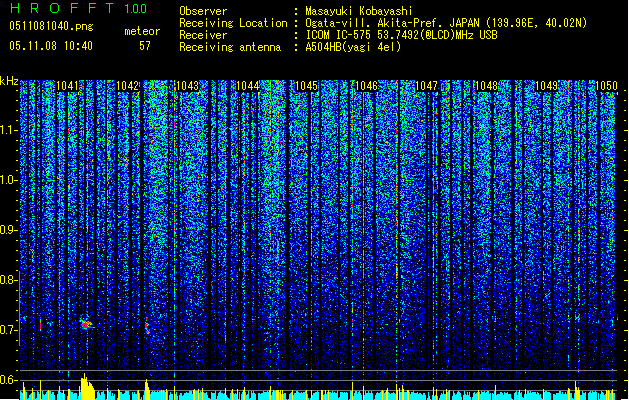Click the 1046 time marker
629x400 pixels.
coord(367,86)
